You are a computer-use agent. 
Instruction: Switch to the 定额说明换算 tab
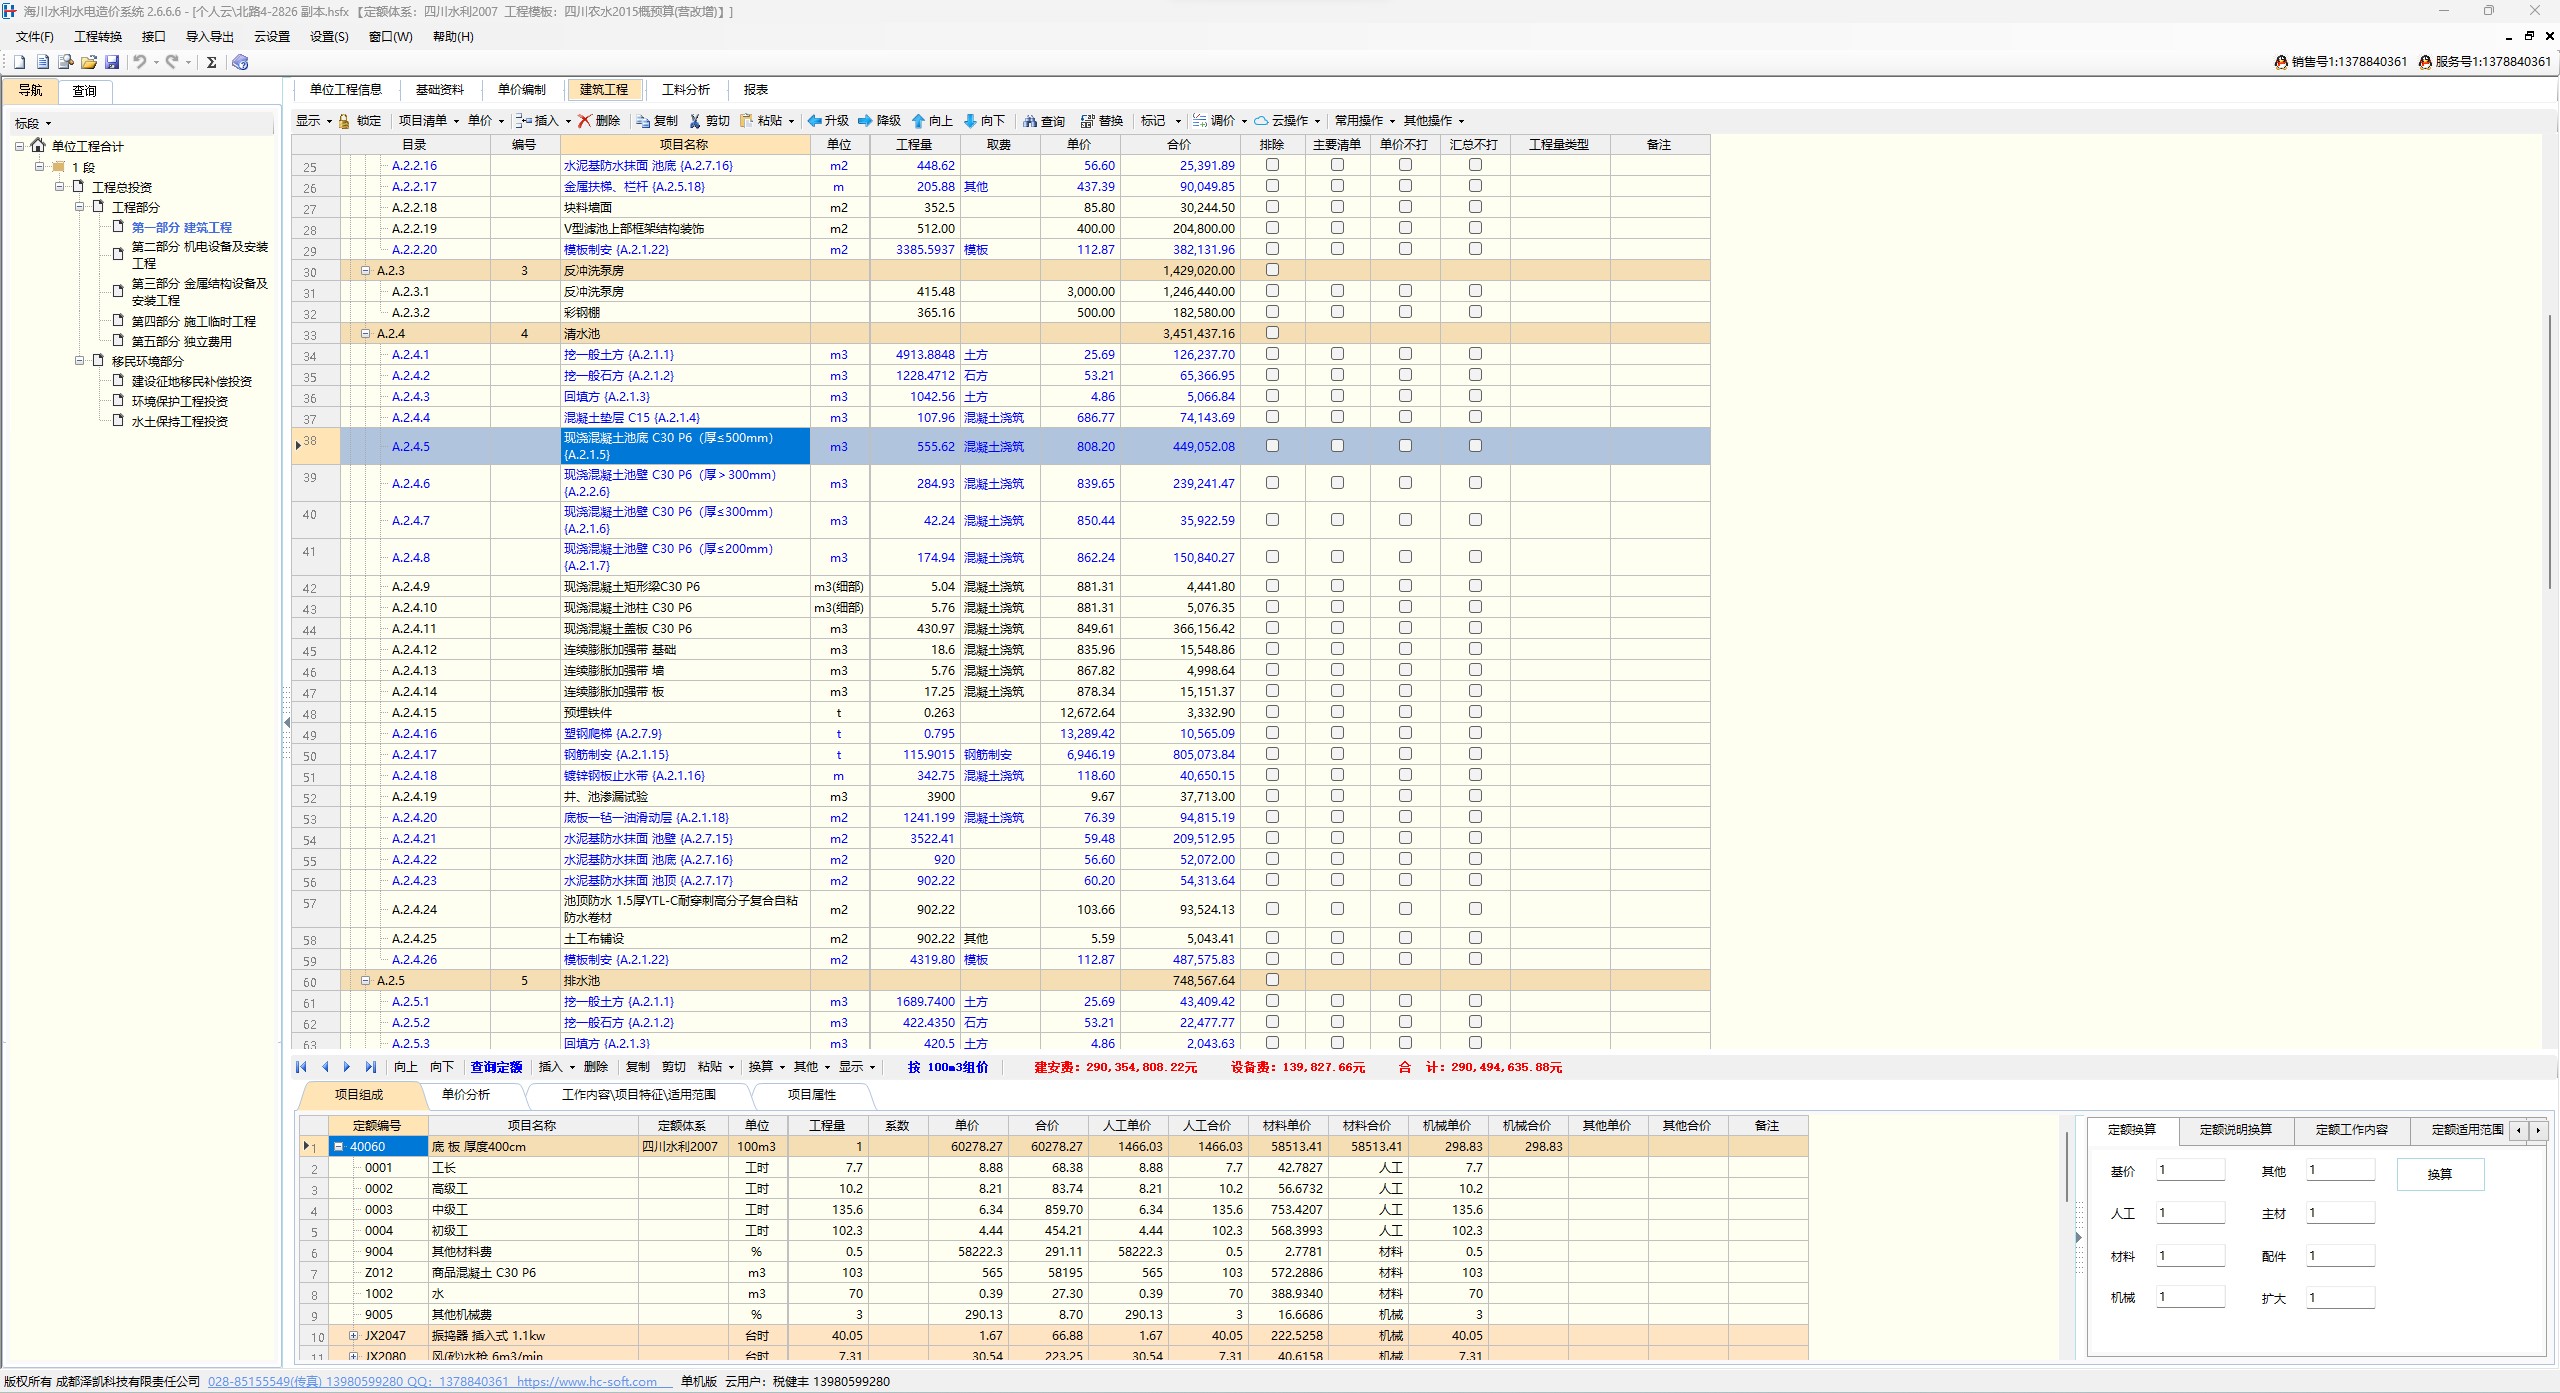[x=2236, y=1130]
